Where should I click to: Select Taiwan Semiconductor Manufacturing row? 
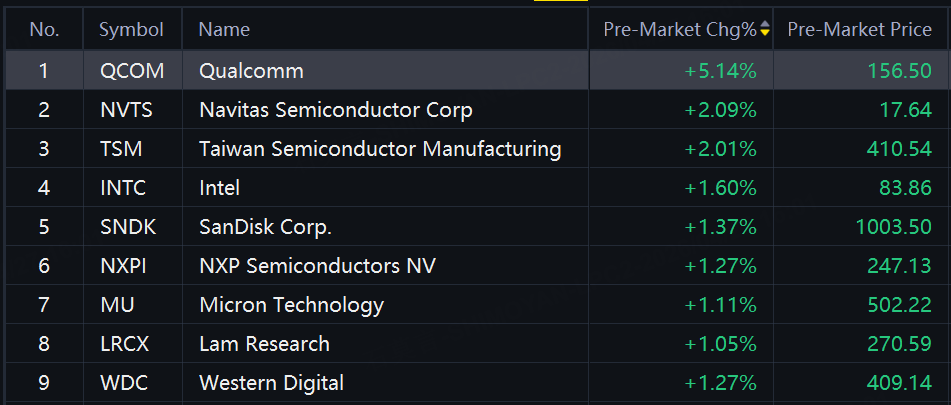point(478,149)
